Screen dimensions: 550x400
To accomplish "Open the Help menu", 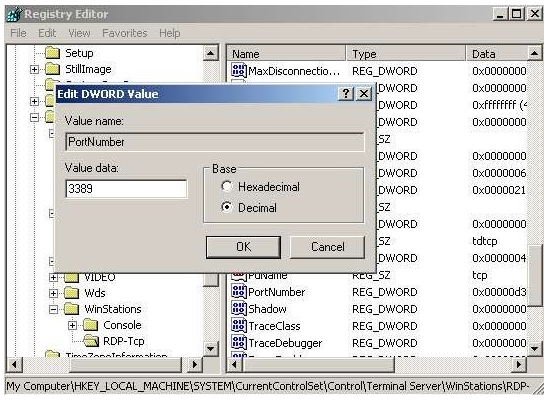I will coord(169,33).
